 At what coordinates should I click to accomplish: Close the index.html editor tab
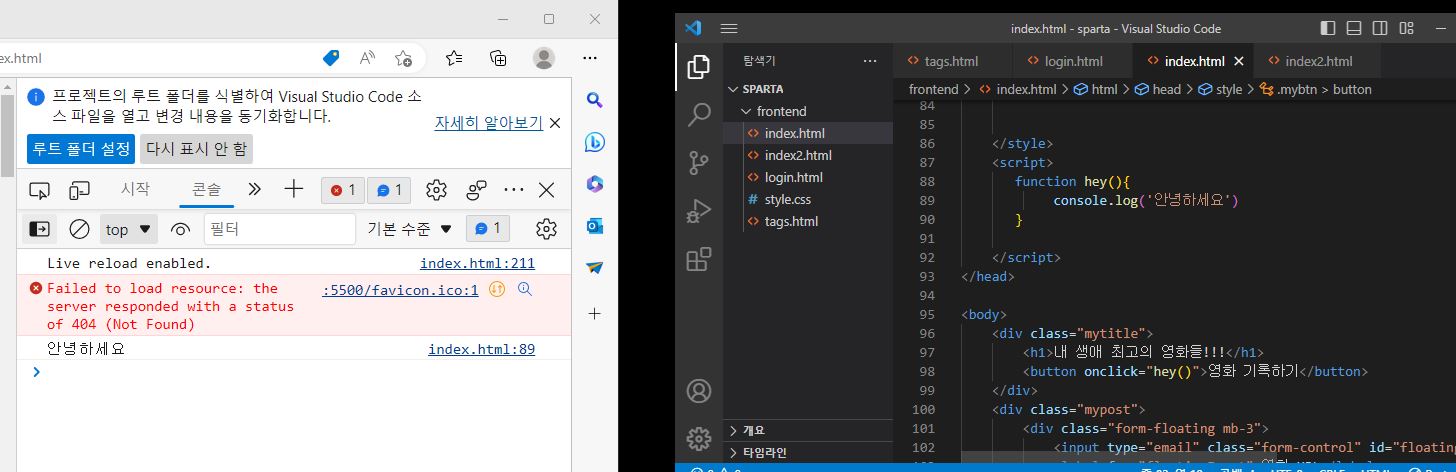pyautogui.click(x=1238, y=61)
